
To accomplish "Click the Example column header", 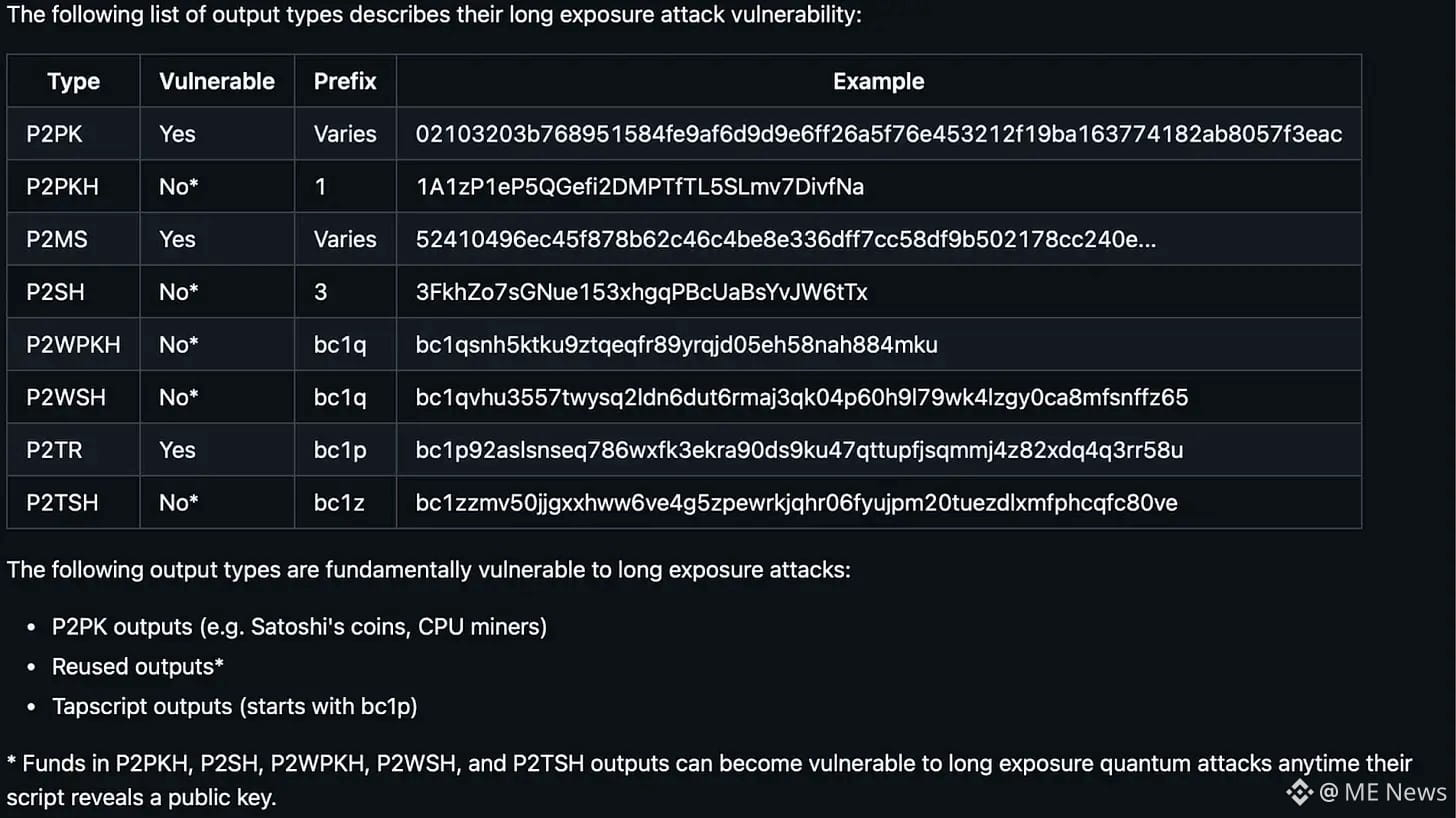I will coord(879,81).
